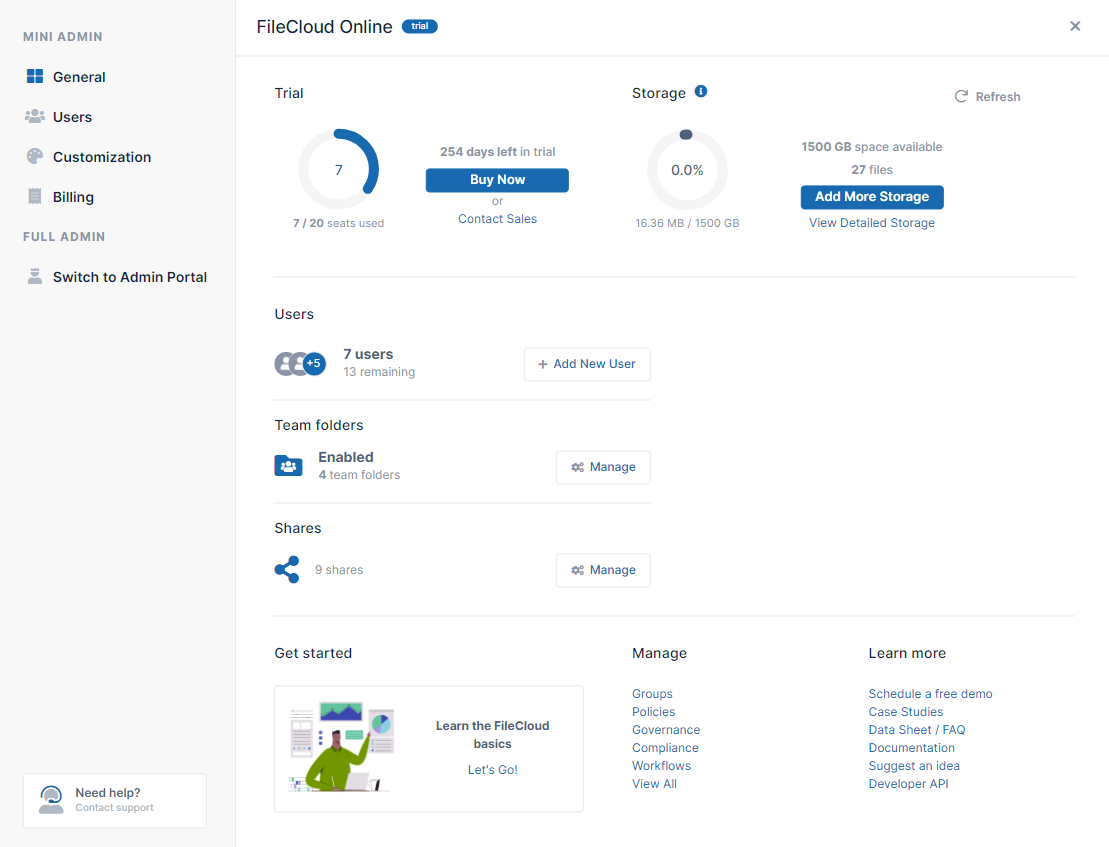Open the Governance management link
The image size is (1109, 847).
pyautogui.click(x=666, y=730)
